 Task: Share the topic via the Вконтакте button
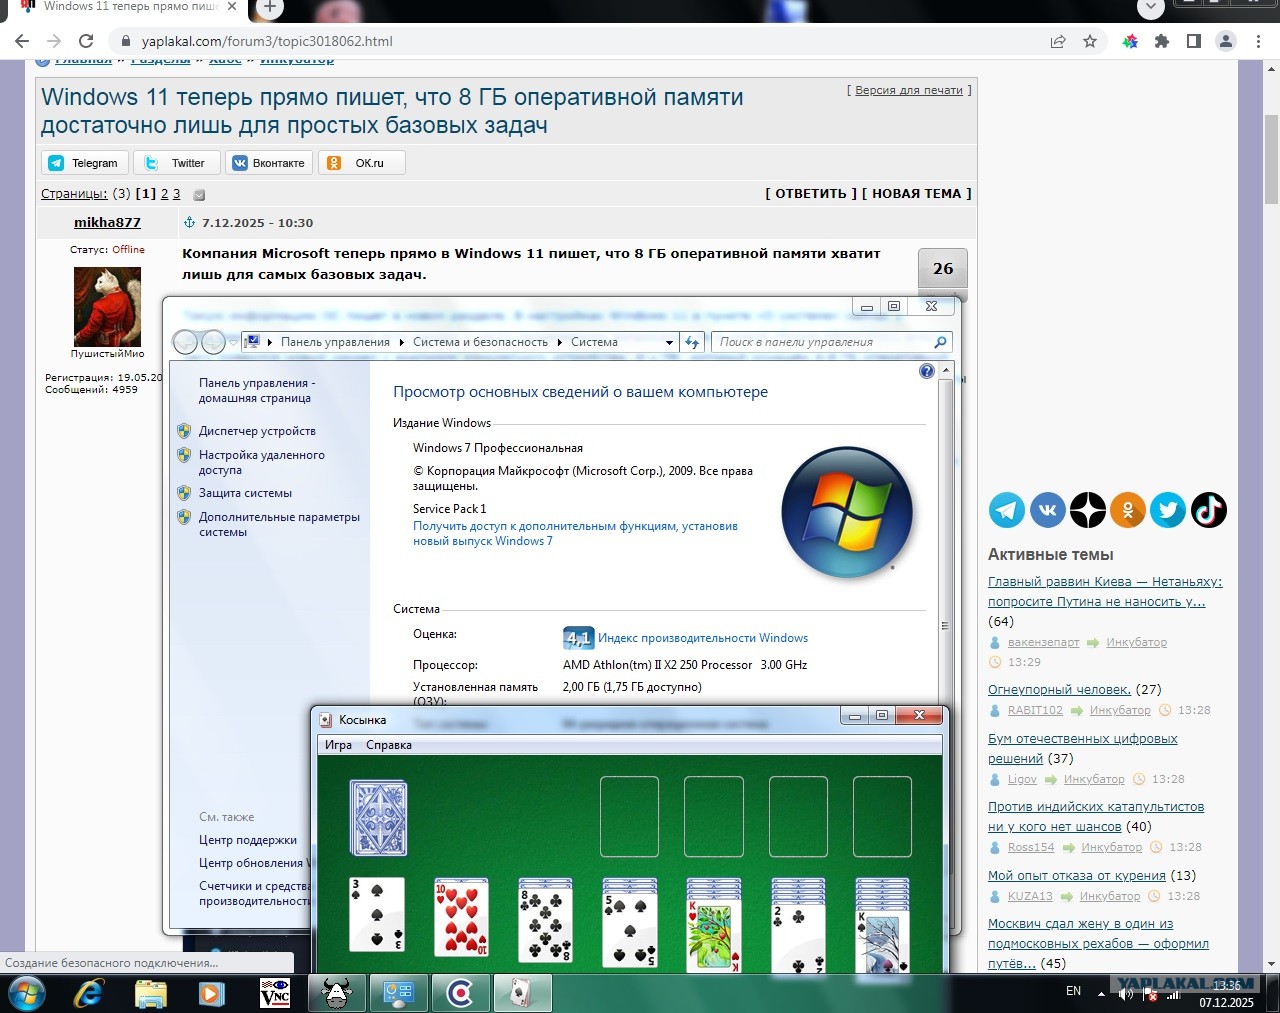click(269, 163)
